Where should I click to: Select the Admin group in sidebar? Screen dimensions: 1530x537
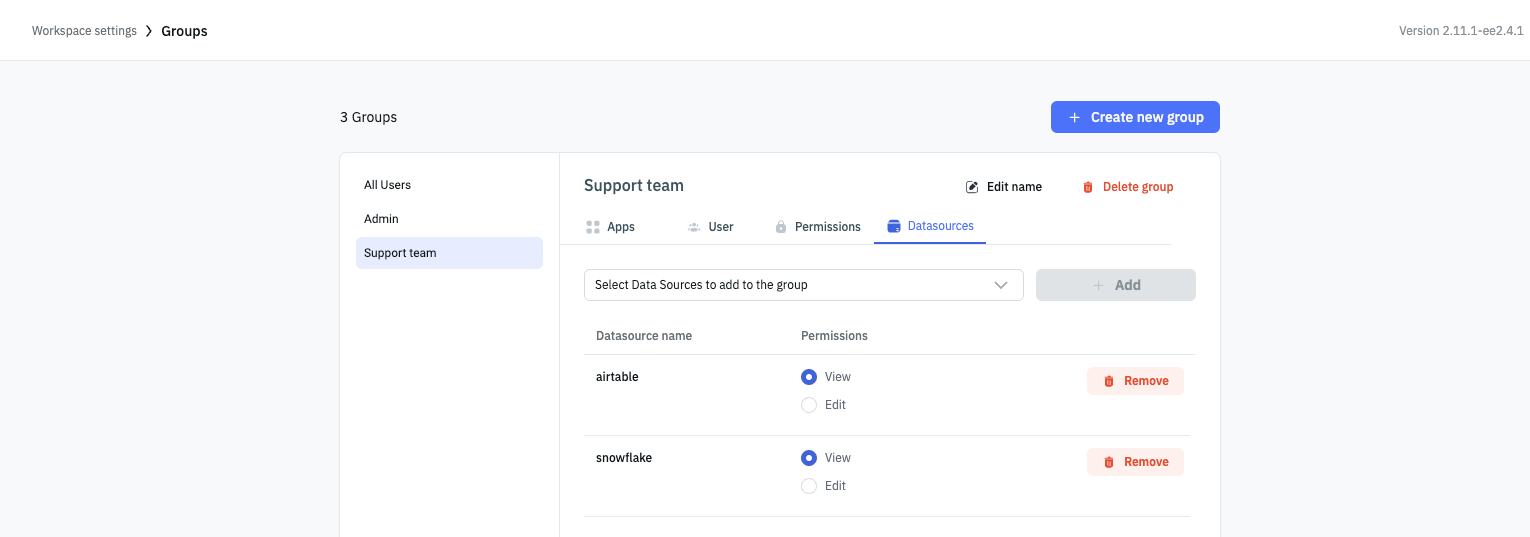pyautogui.click(x=381, y=219)
